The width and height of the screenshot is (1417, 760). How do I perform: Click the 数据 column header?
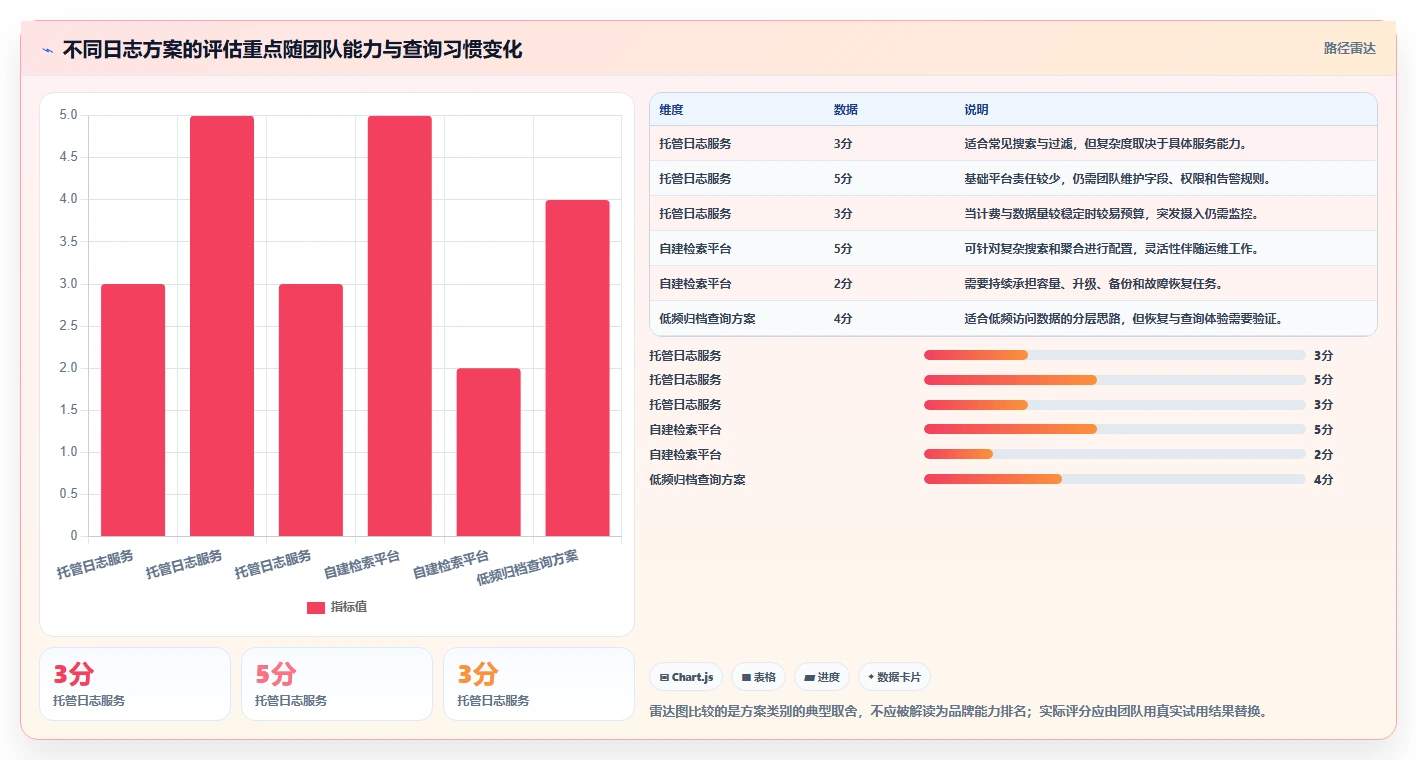[x=845, y=109]
